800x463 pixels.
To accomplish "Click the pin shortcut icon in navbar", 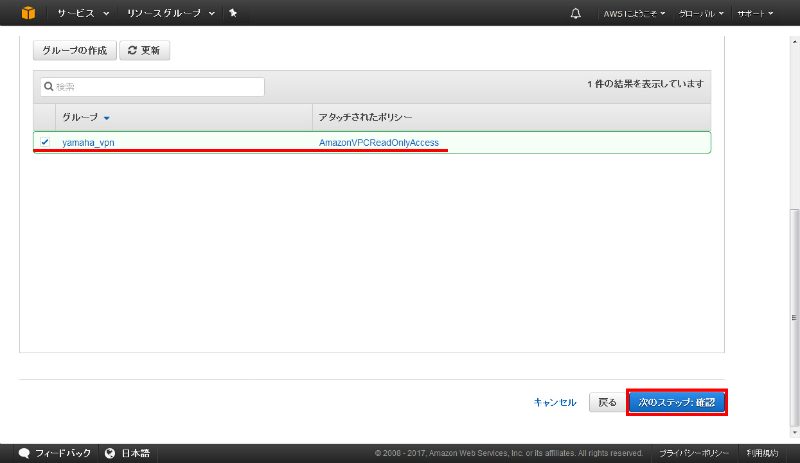I will click(233, 13).
